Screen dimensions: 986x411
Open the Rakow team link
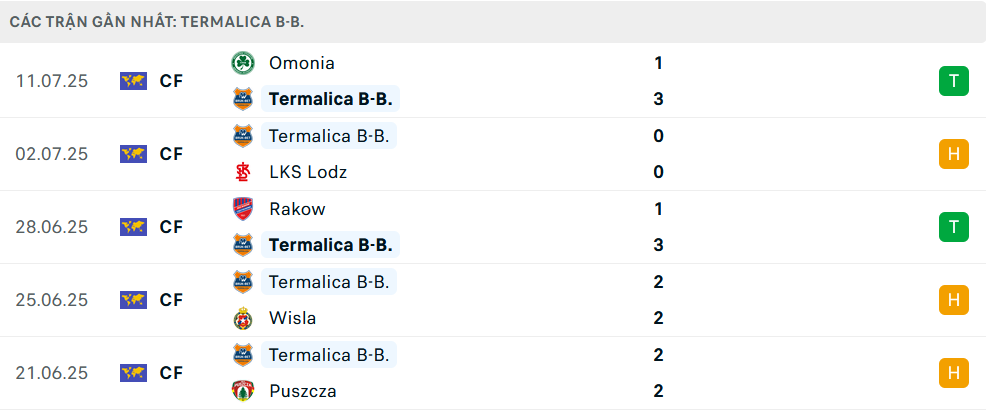(297, 209)
